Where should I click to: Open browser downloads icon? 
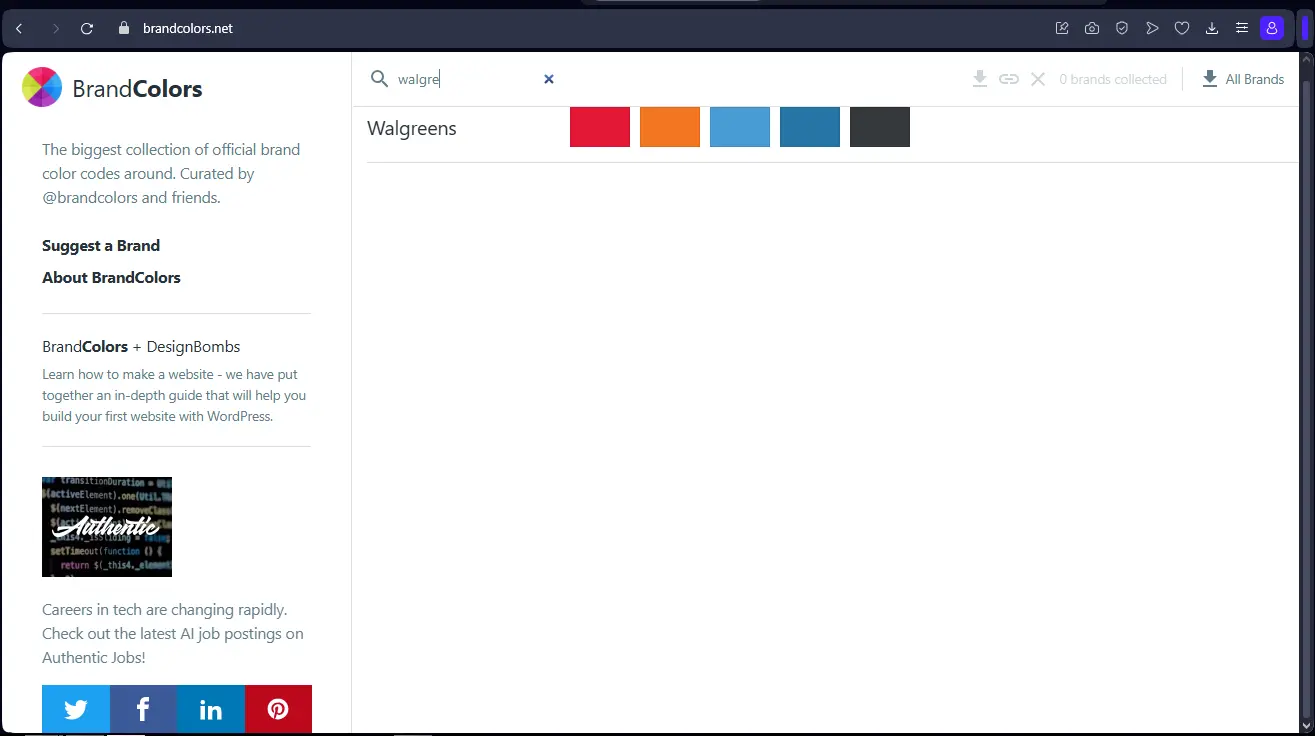(1212, 28)
